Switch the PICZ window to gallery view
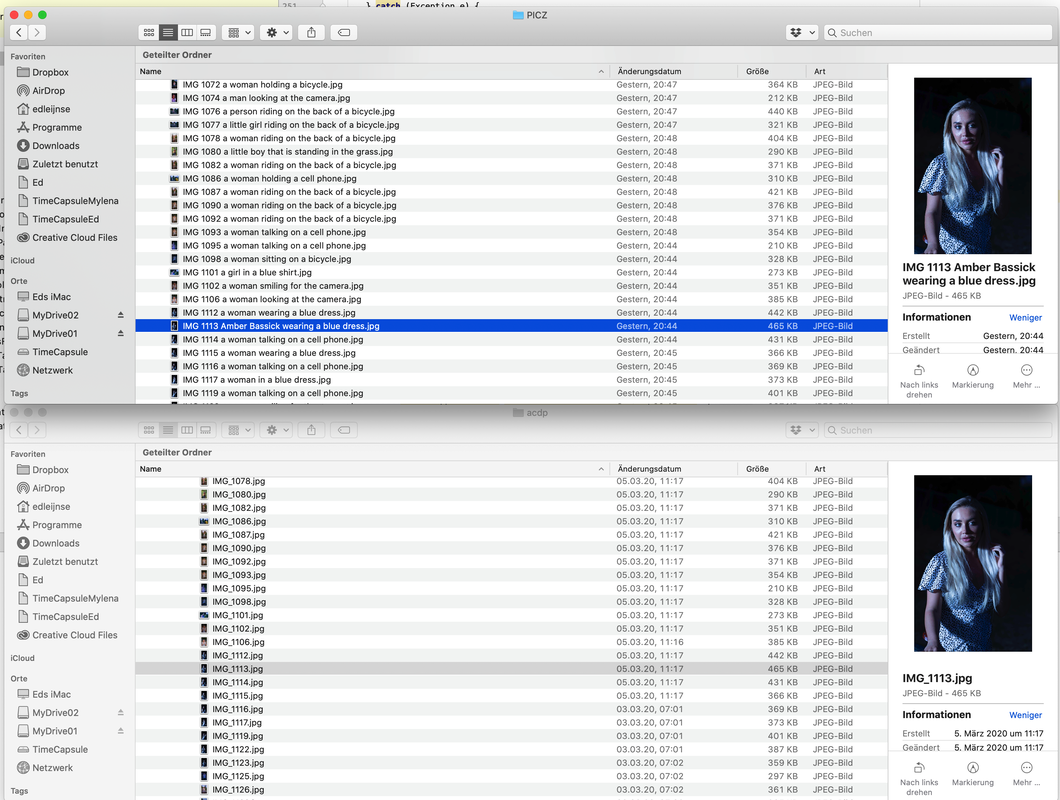The image size is (1060, 800). [x=206, y=33]
